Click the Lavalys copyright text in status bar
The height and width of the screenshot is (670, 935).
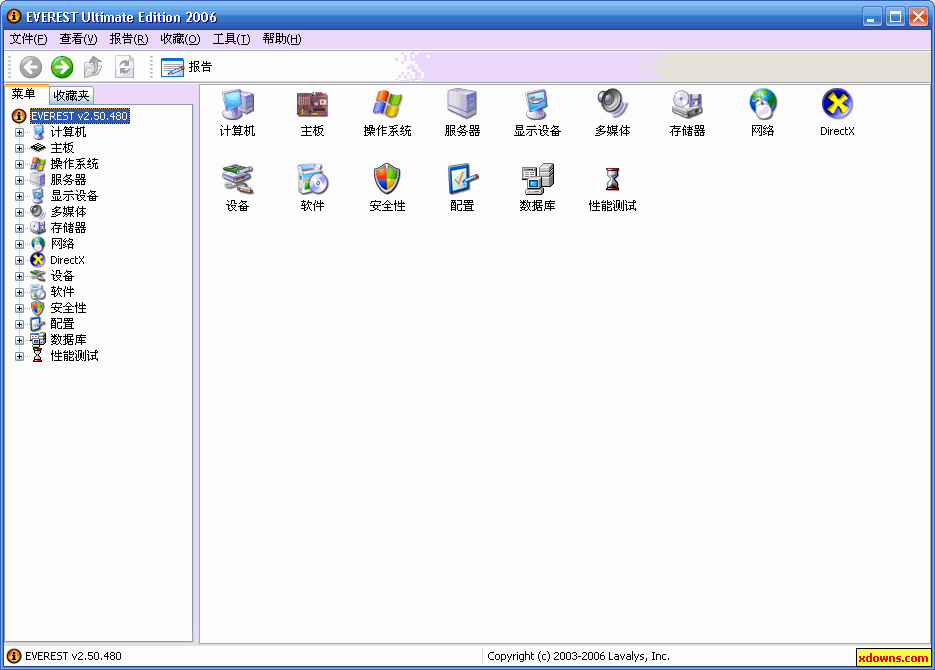[578, 656]
